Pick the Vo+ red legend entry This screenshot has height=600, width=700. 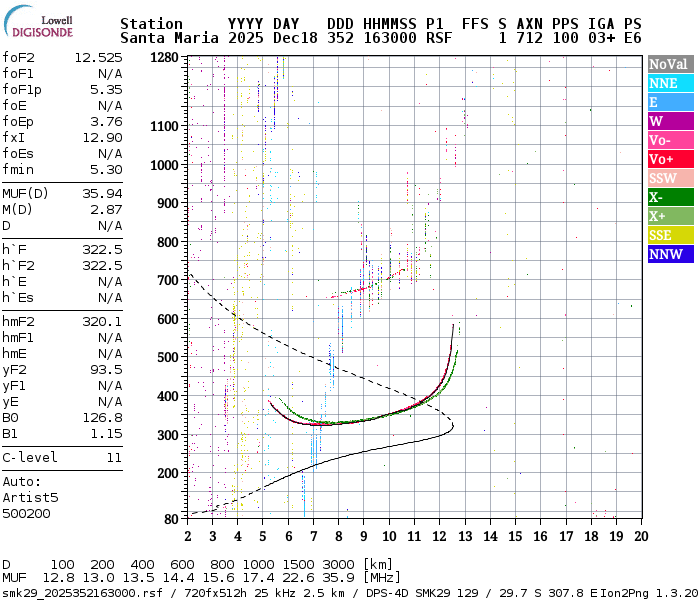pos(667,159)
